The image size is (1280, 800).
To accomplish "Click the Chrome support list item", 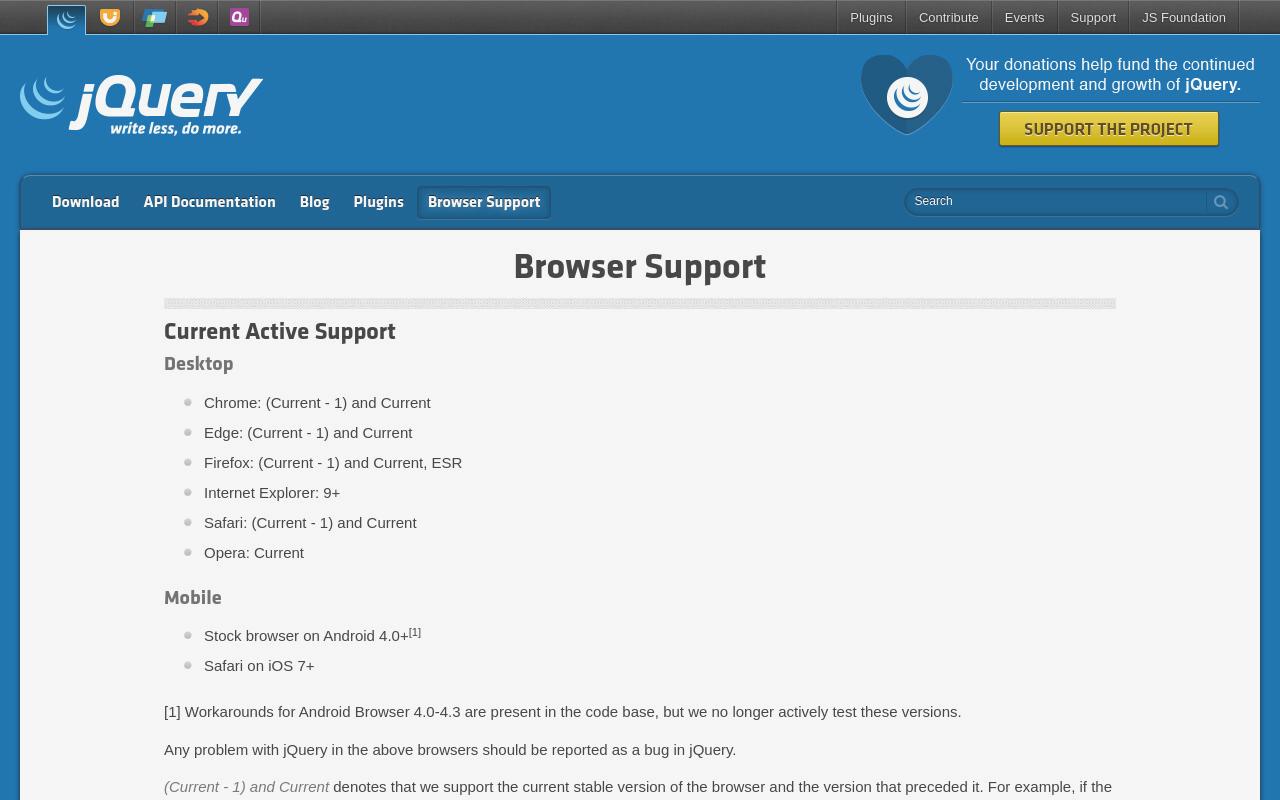I will click(x=317, y=402).
